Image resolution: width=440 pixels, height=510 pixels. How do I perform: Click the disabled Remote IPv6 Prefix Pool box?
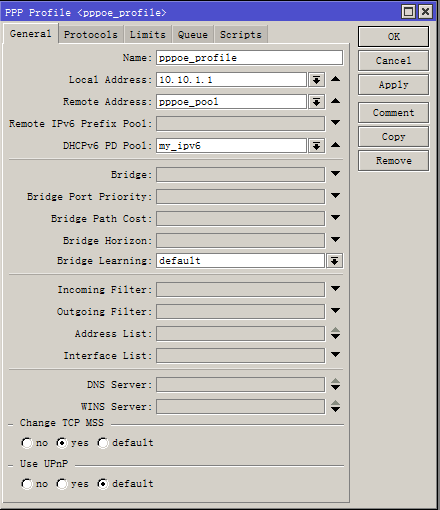(x=240, y=124)
